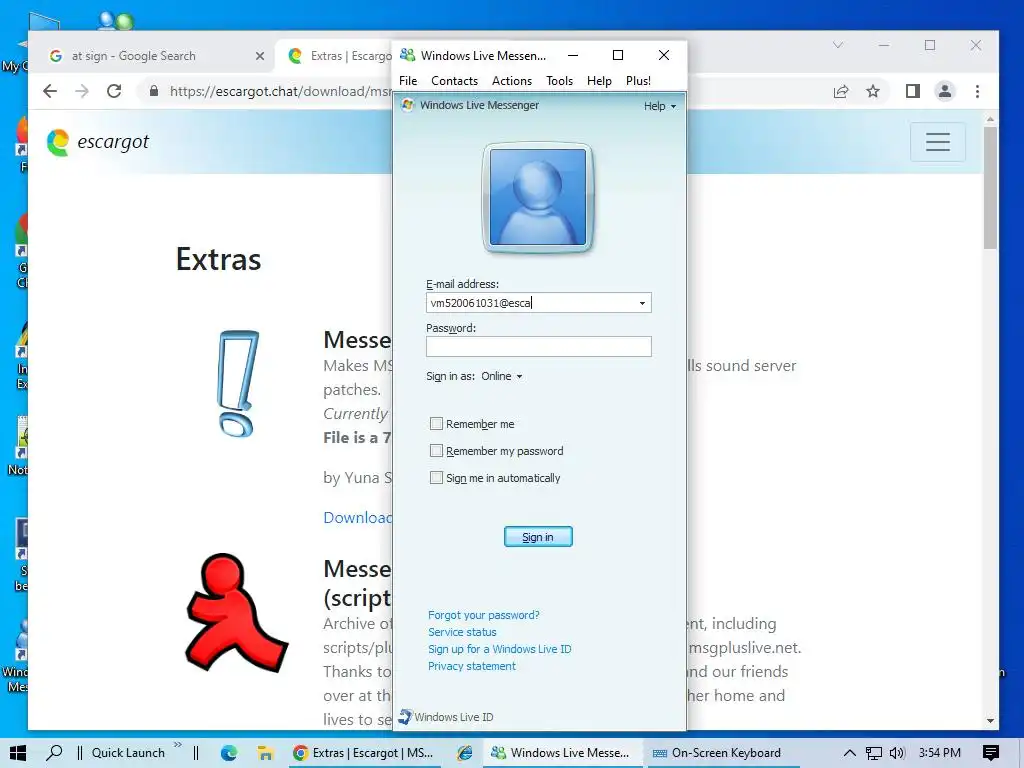Open the notification center icon

991,753
